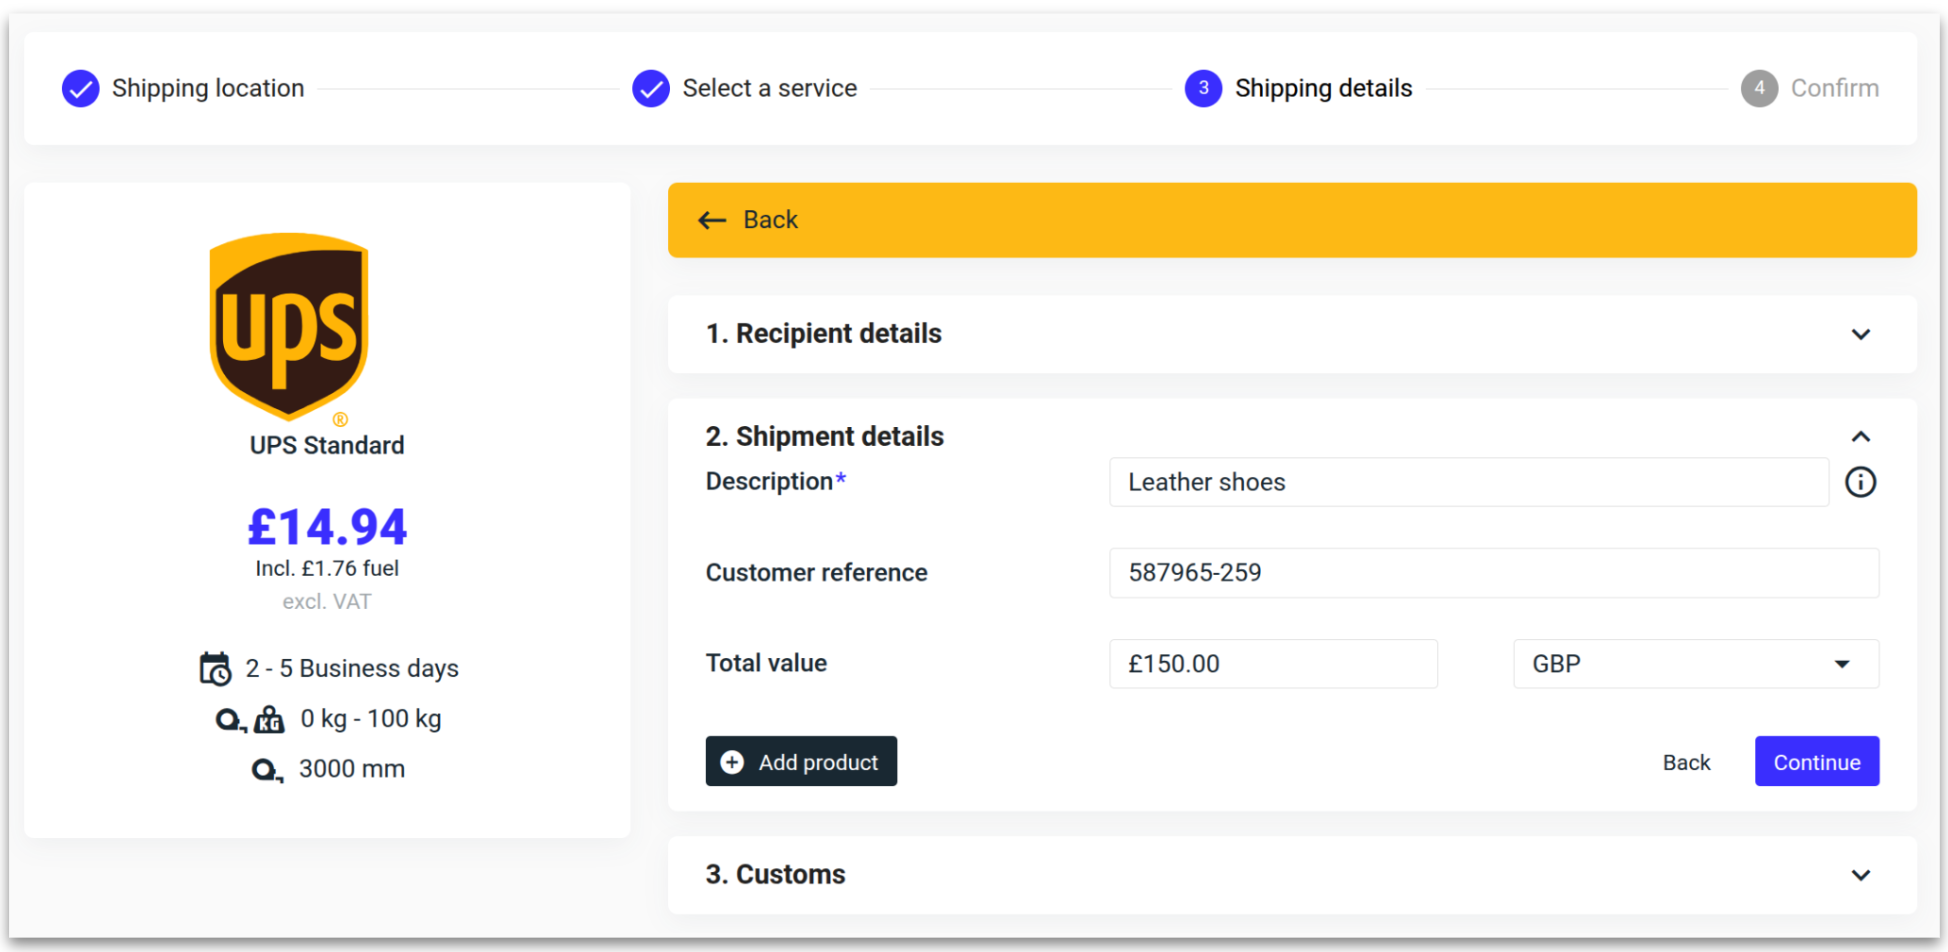
Task: Collapse the Shipment details section
Action: coord(1860,437)
